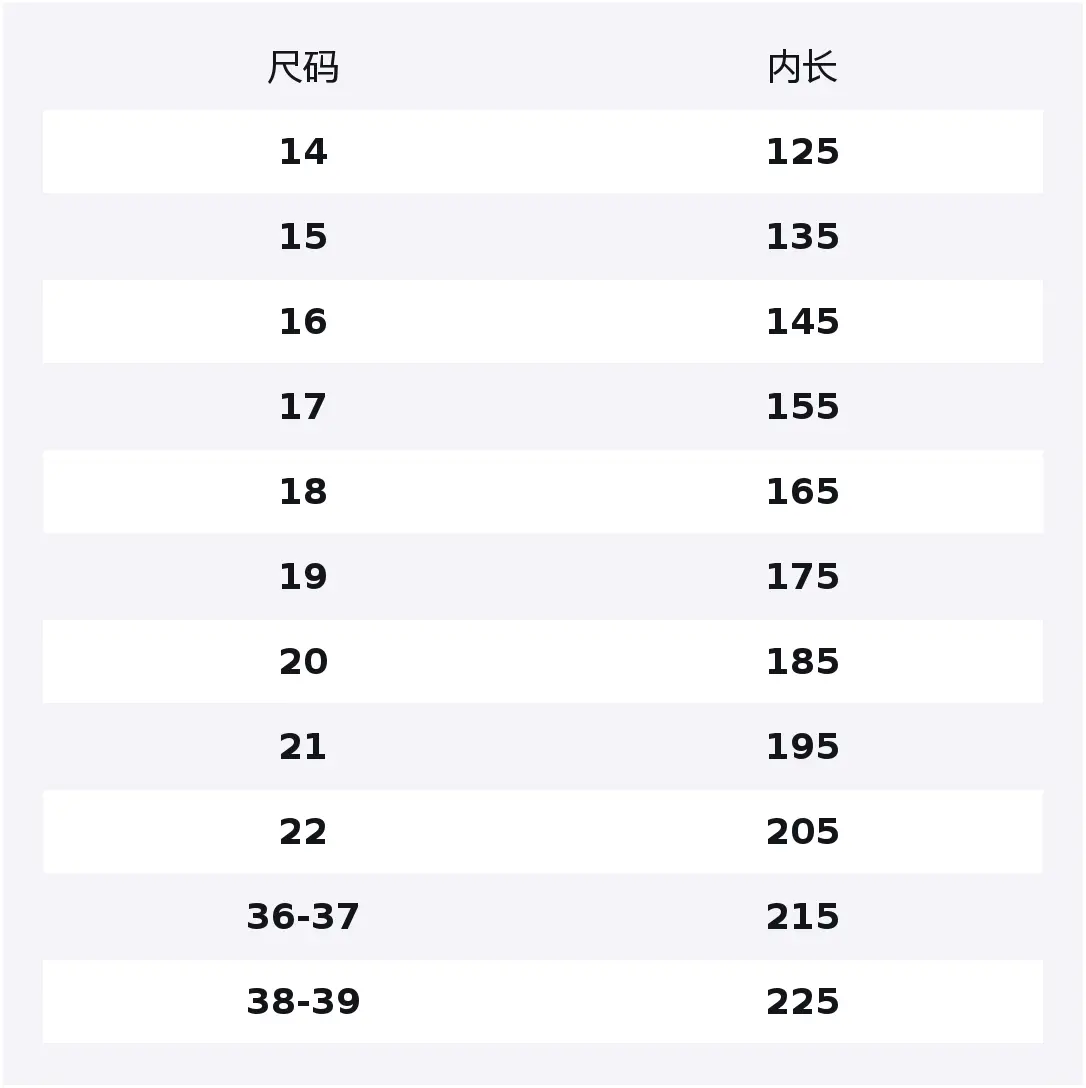1086x1088 pixels.
Task: Select size 19 in size column
Action: coord(303,577)
